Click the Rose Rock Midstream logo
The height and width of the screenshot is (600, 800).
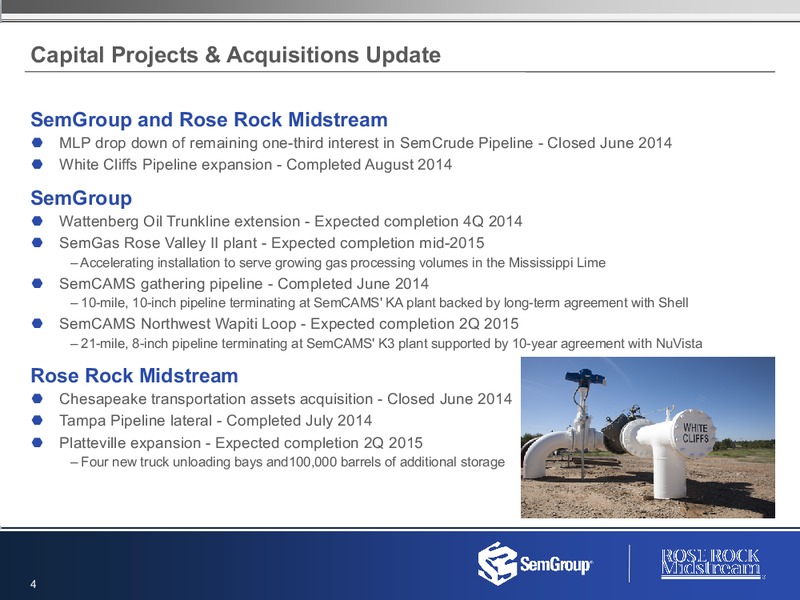click(712, 563)
